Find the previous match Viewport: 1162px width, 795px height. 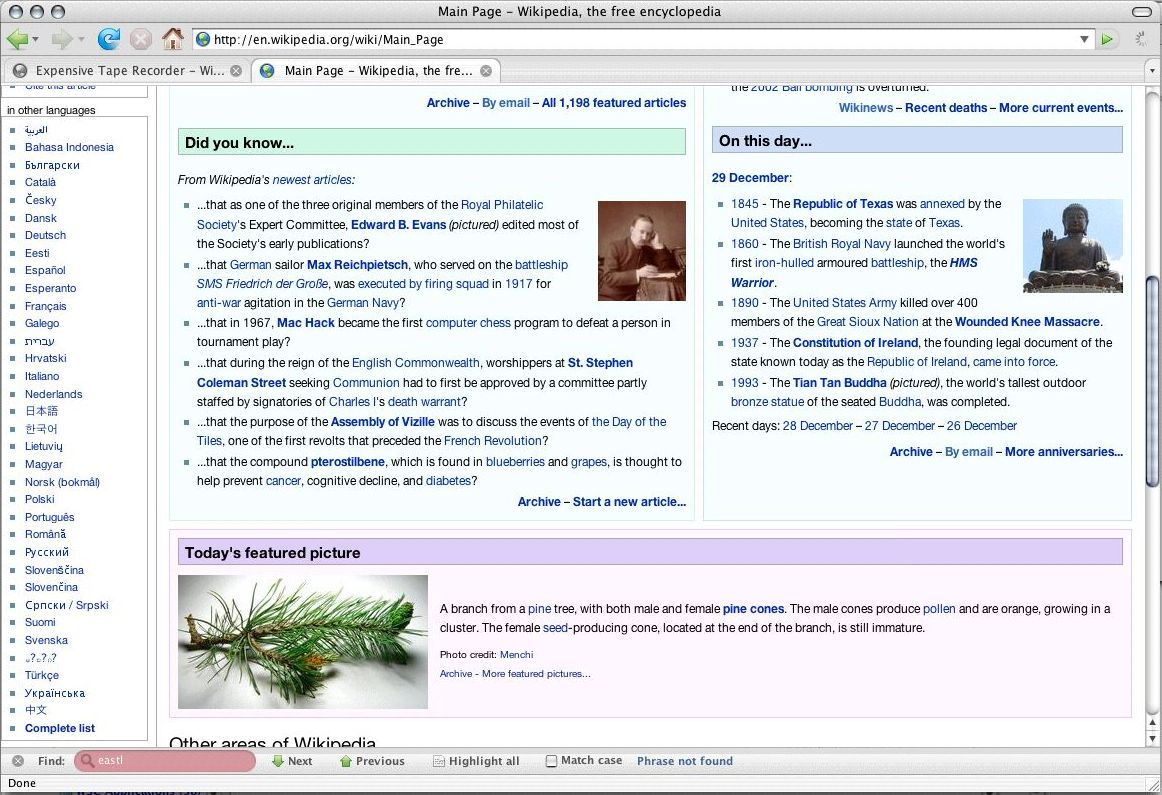(372, 761)
